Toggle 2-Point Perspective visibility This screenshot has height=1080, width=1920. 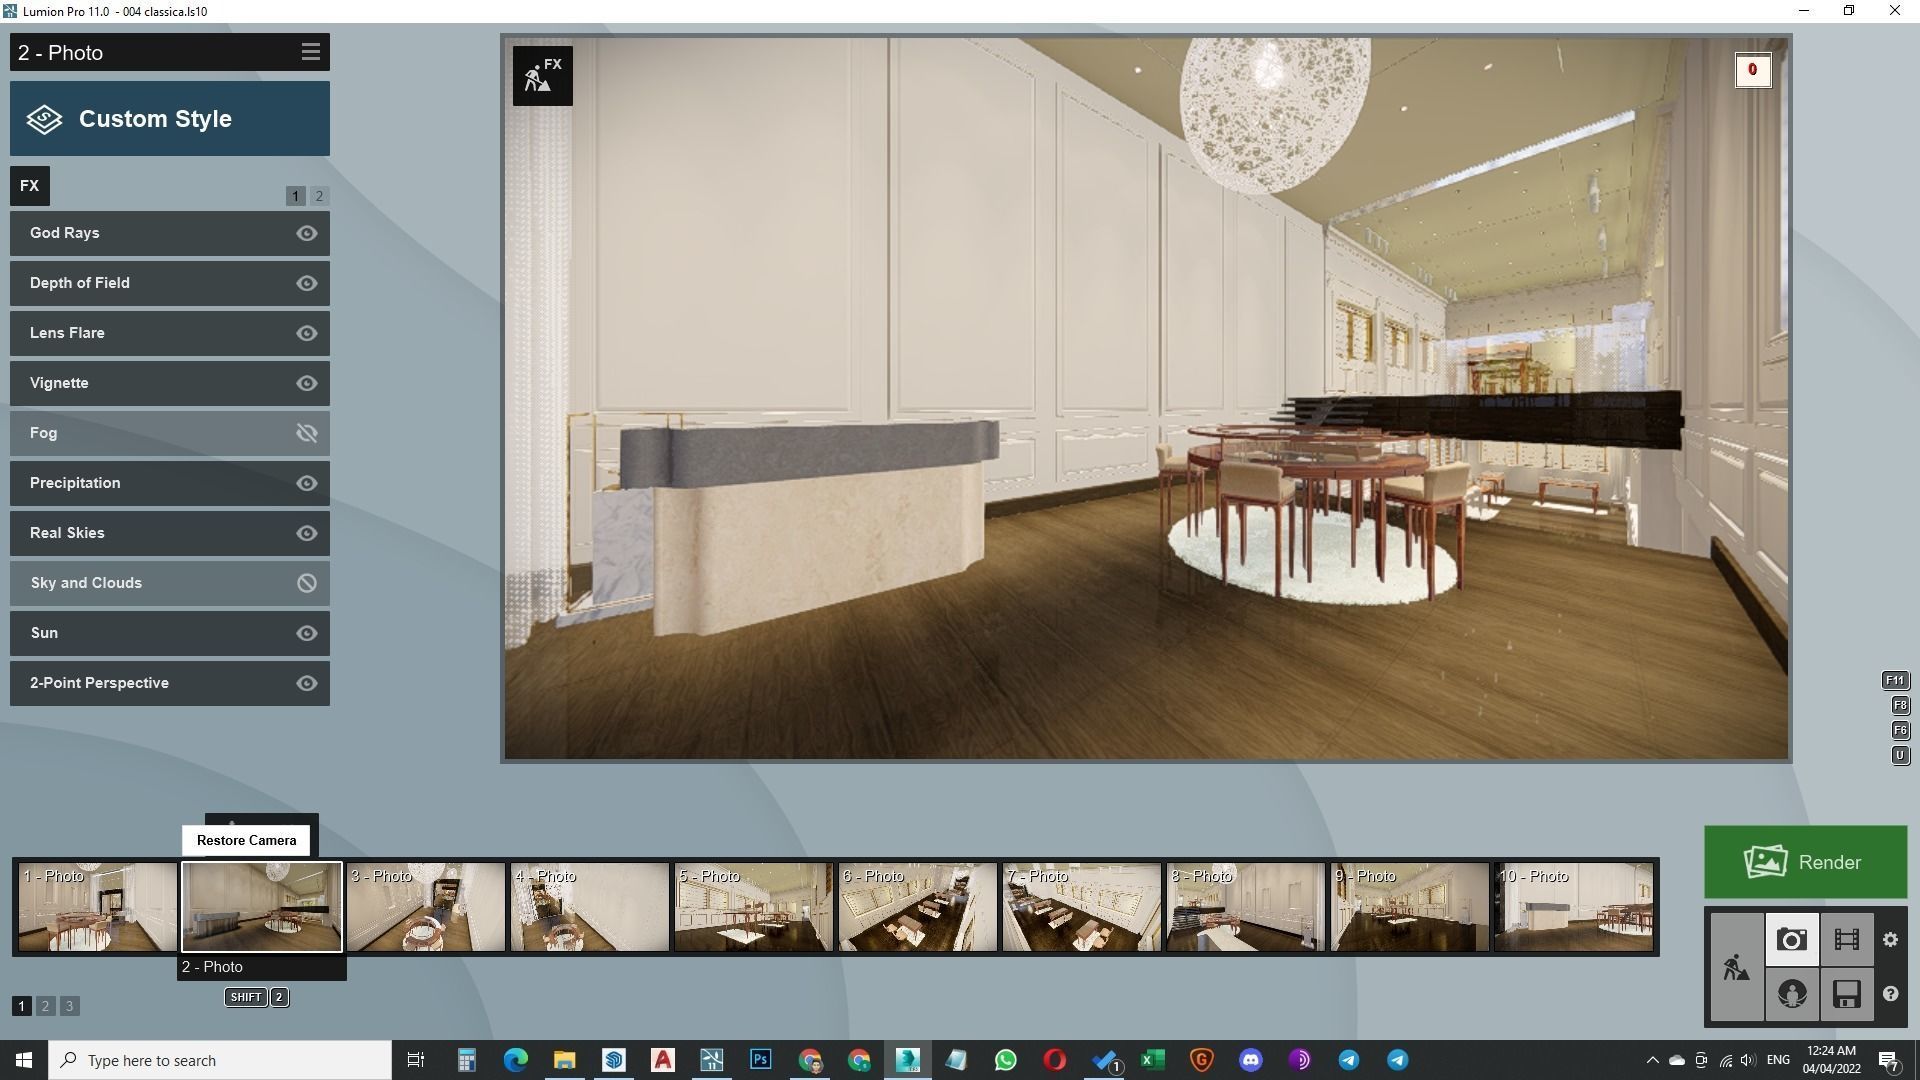tap(307, 683)
